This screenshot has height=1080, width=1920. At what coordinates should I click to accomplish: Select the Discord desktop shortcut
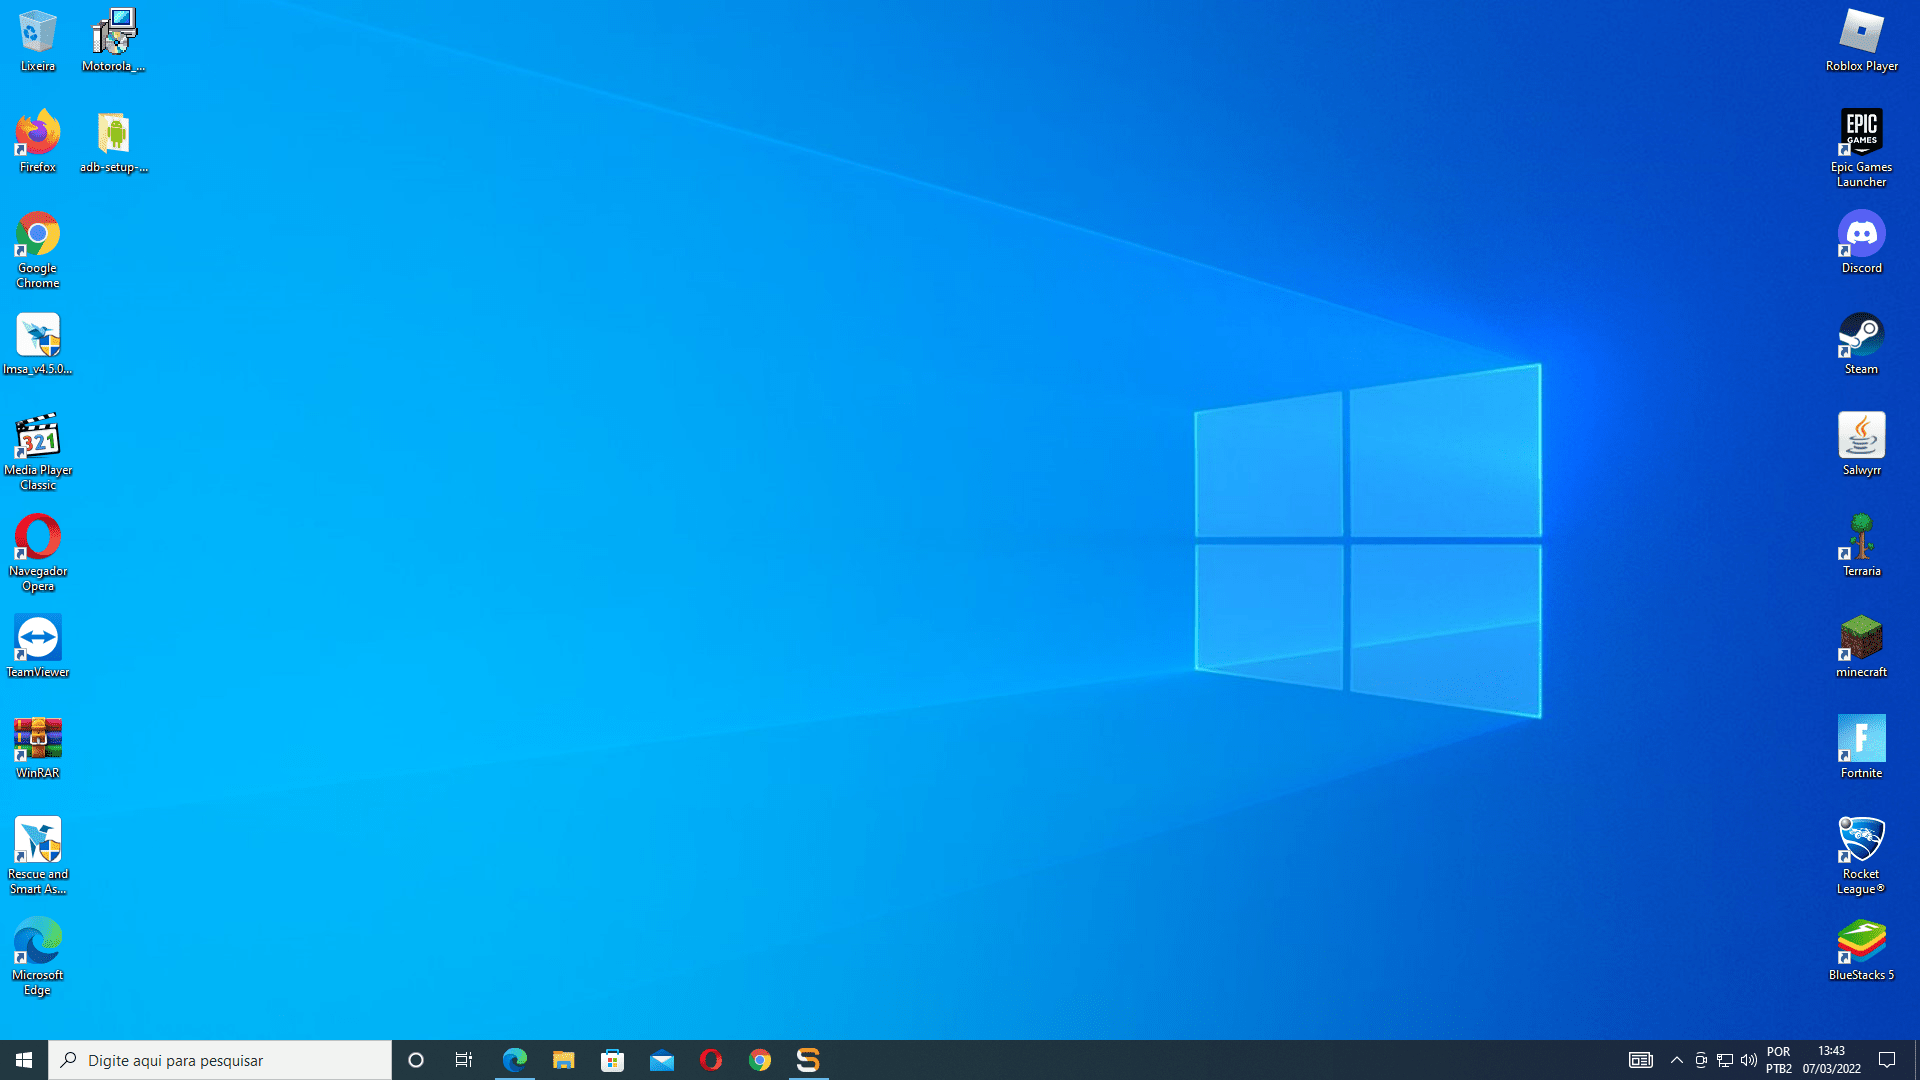(1861, 243)
